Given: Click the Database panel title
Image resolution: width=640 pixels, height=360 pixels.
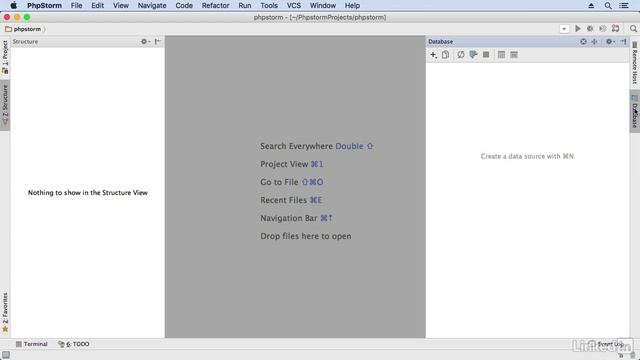Looking at the screenshot, I should coord(440,42).
